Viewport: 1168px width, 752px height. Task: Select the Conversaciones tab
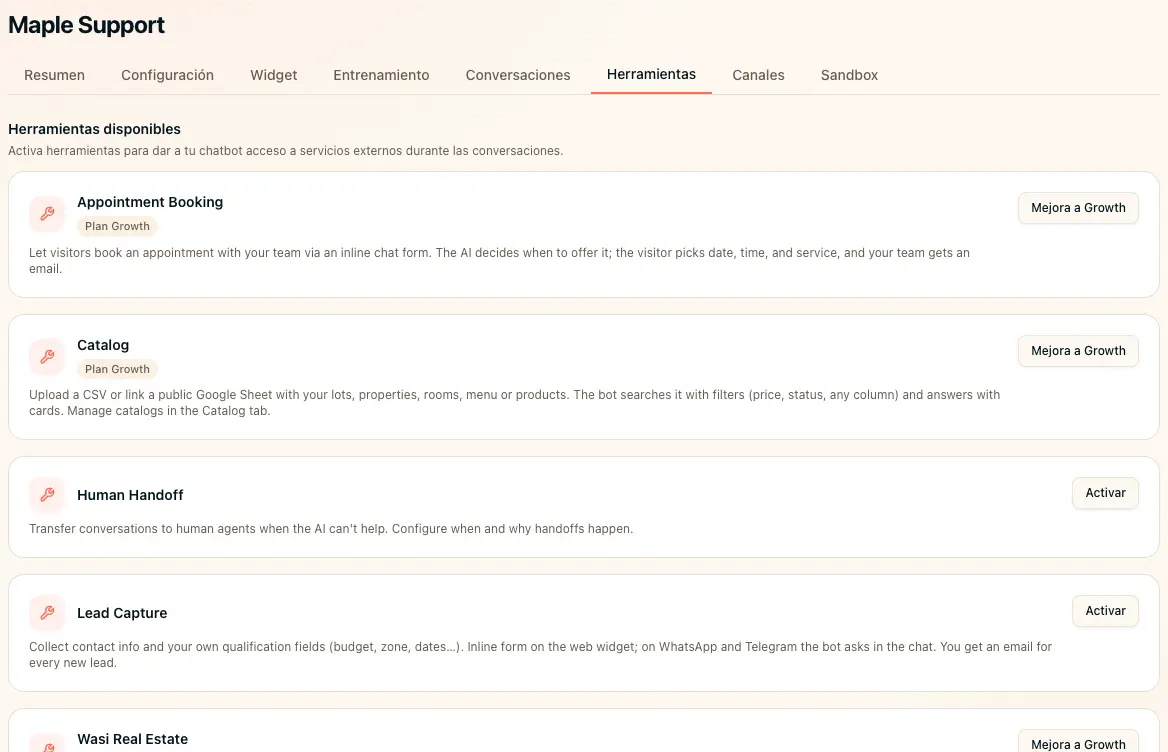tap(518, 75)
